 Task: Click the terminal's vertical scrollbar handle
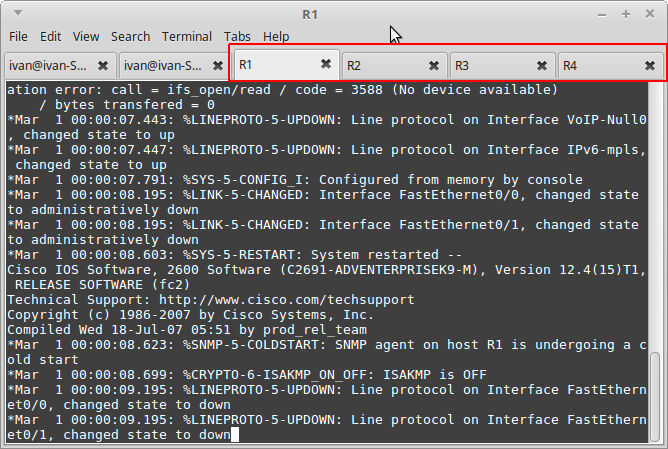coord(655,396)
